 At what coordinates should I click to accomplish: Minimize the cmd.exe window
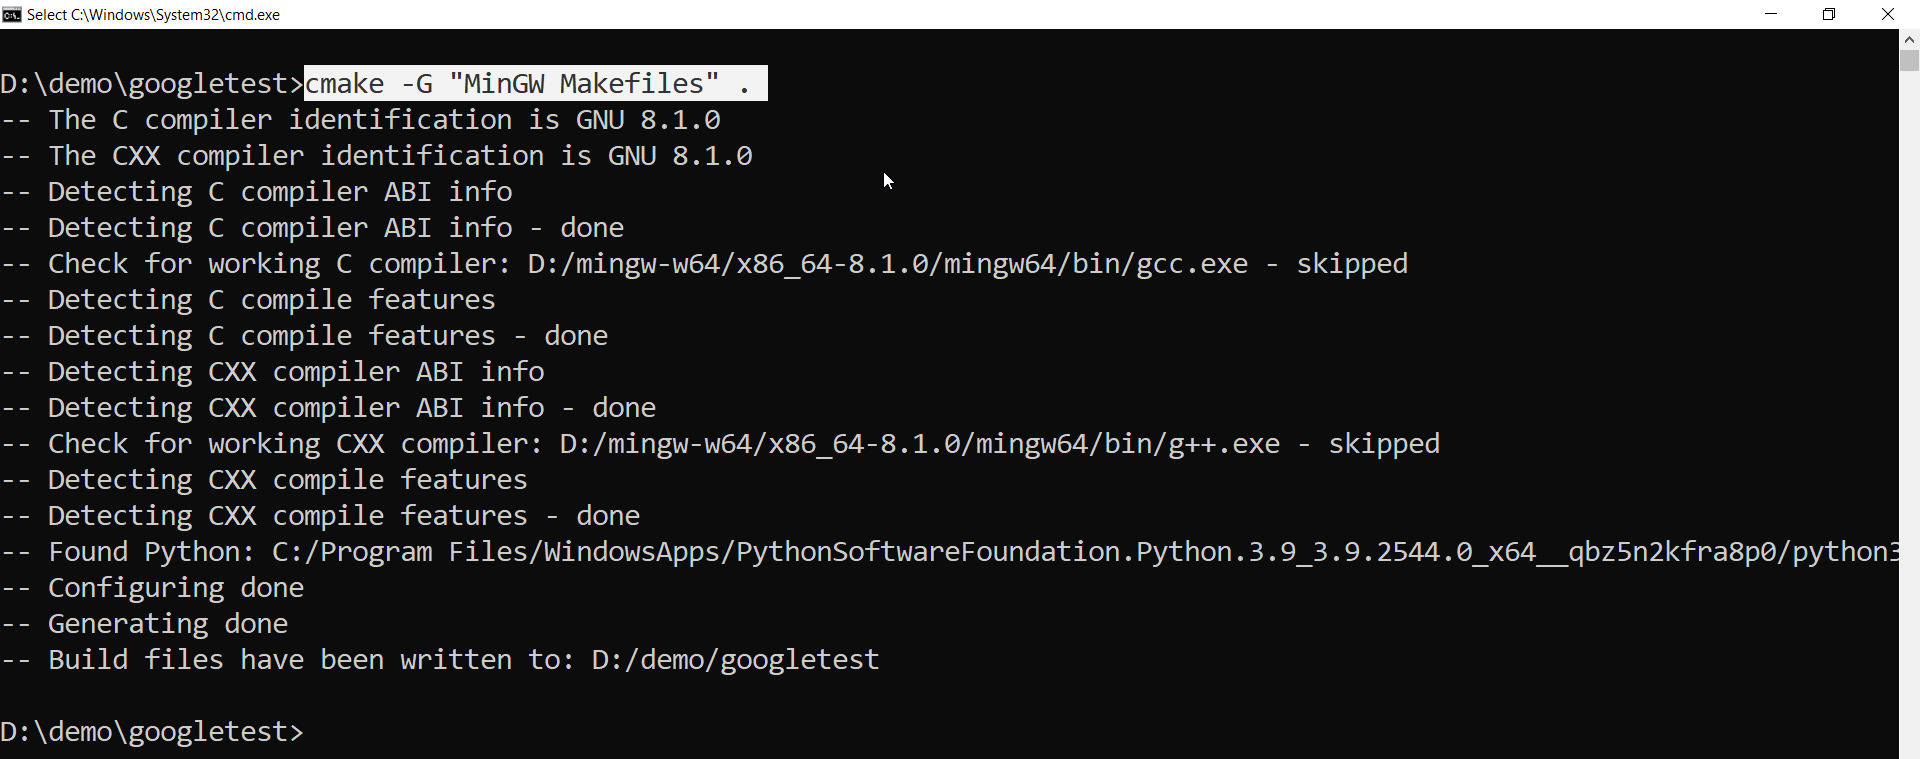[x=1771, y=14]
